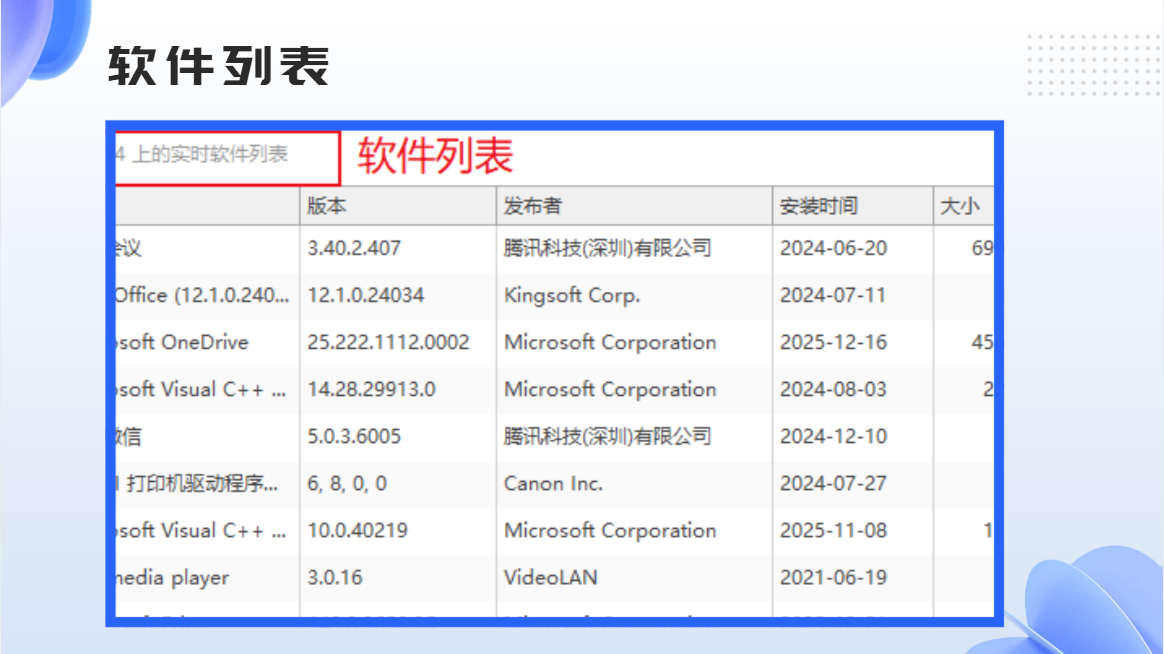Click 腾讯科技 publisher in the 5.0.3.6005 row

coord(607,436)
